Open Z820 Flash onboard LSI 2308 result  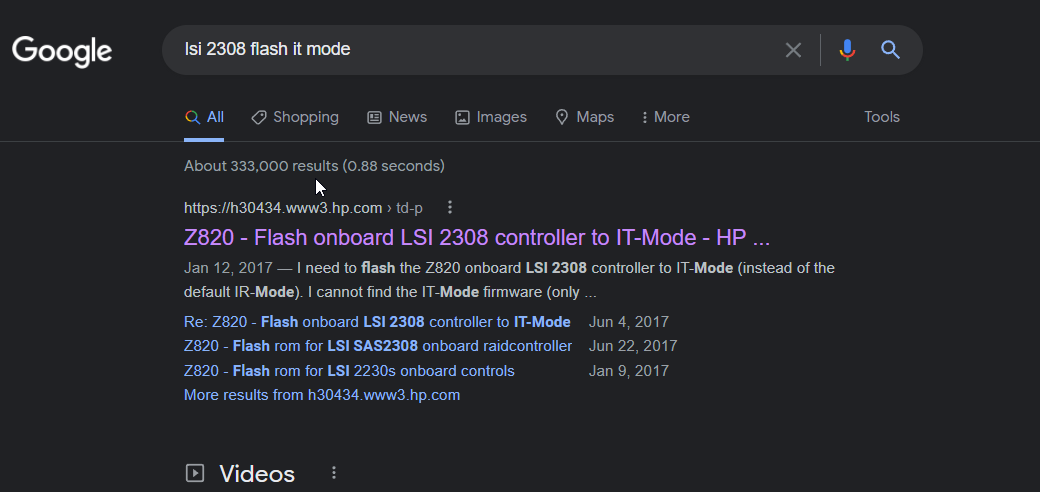point(477,237)
